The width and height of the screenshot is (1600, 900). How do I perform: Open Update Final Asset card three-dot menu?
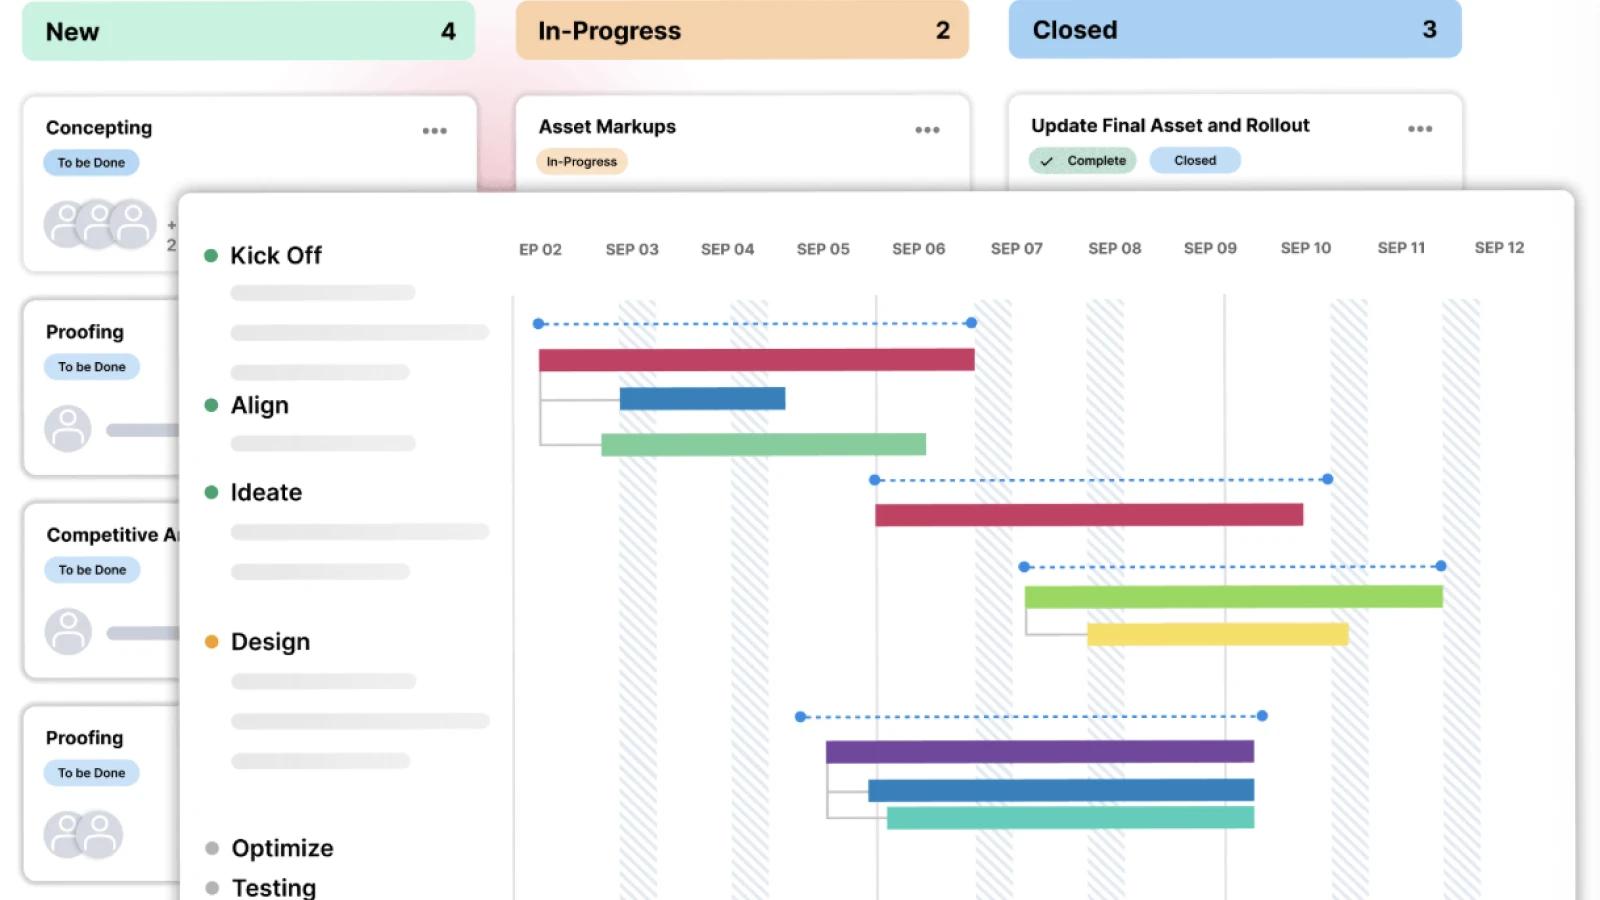click(x=1420, y=129)
